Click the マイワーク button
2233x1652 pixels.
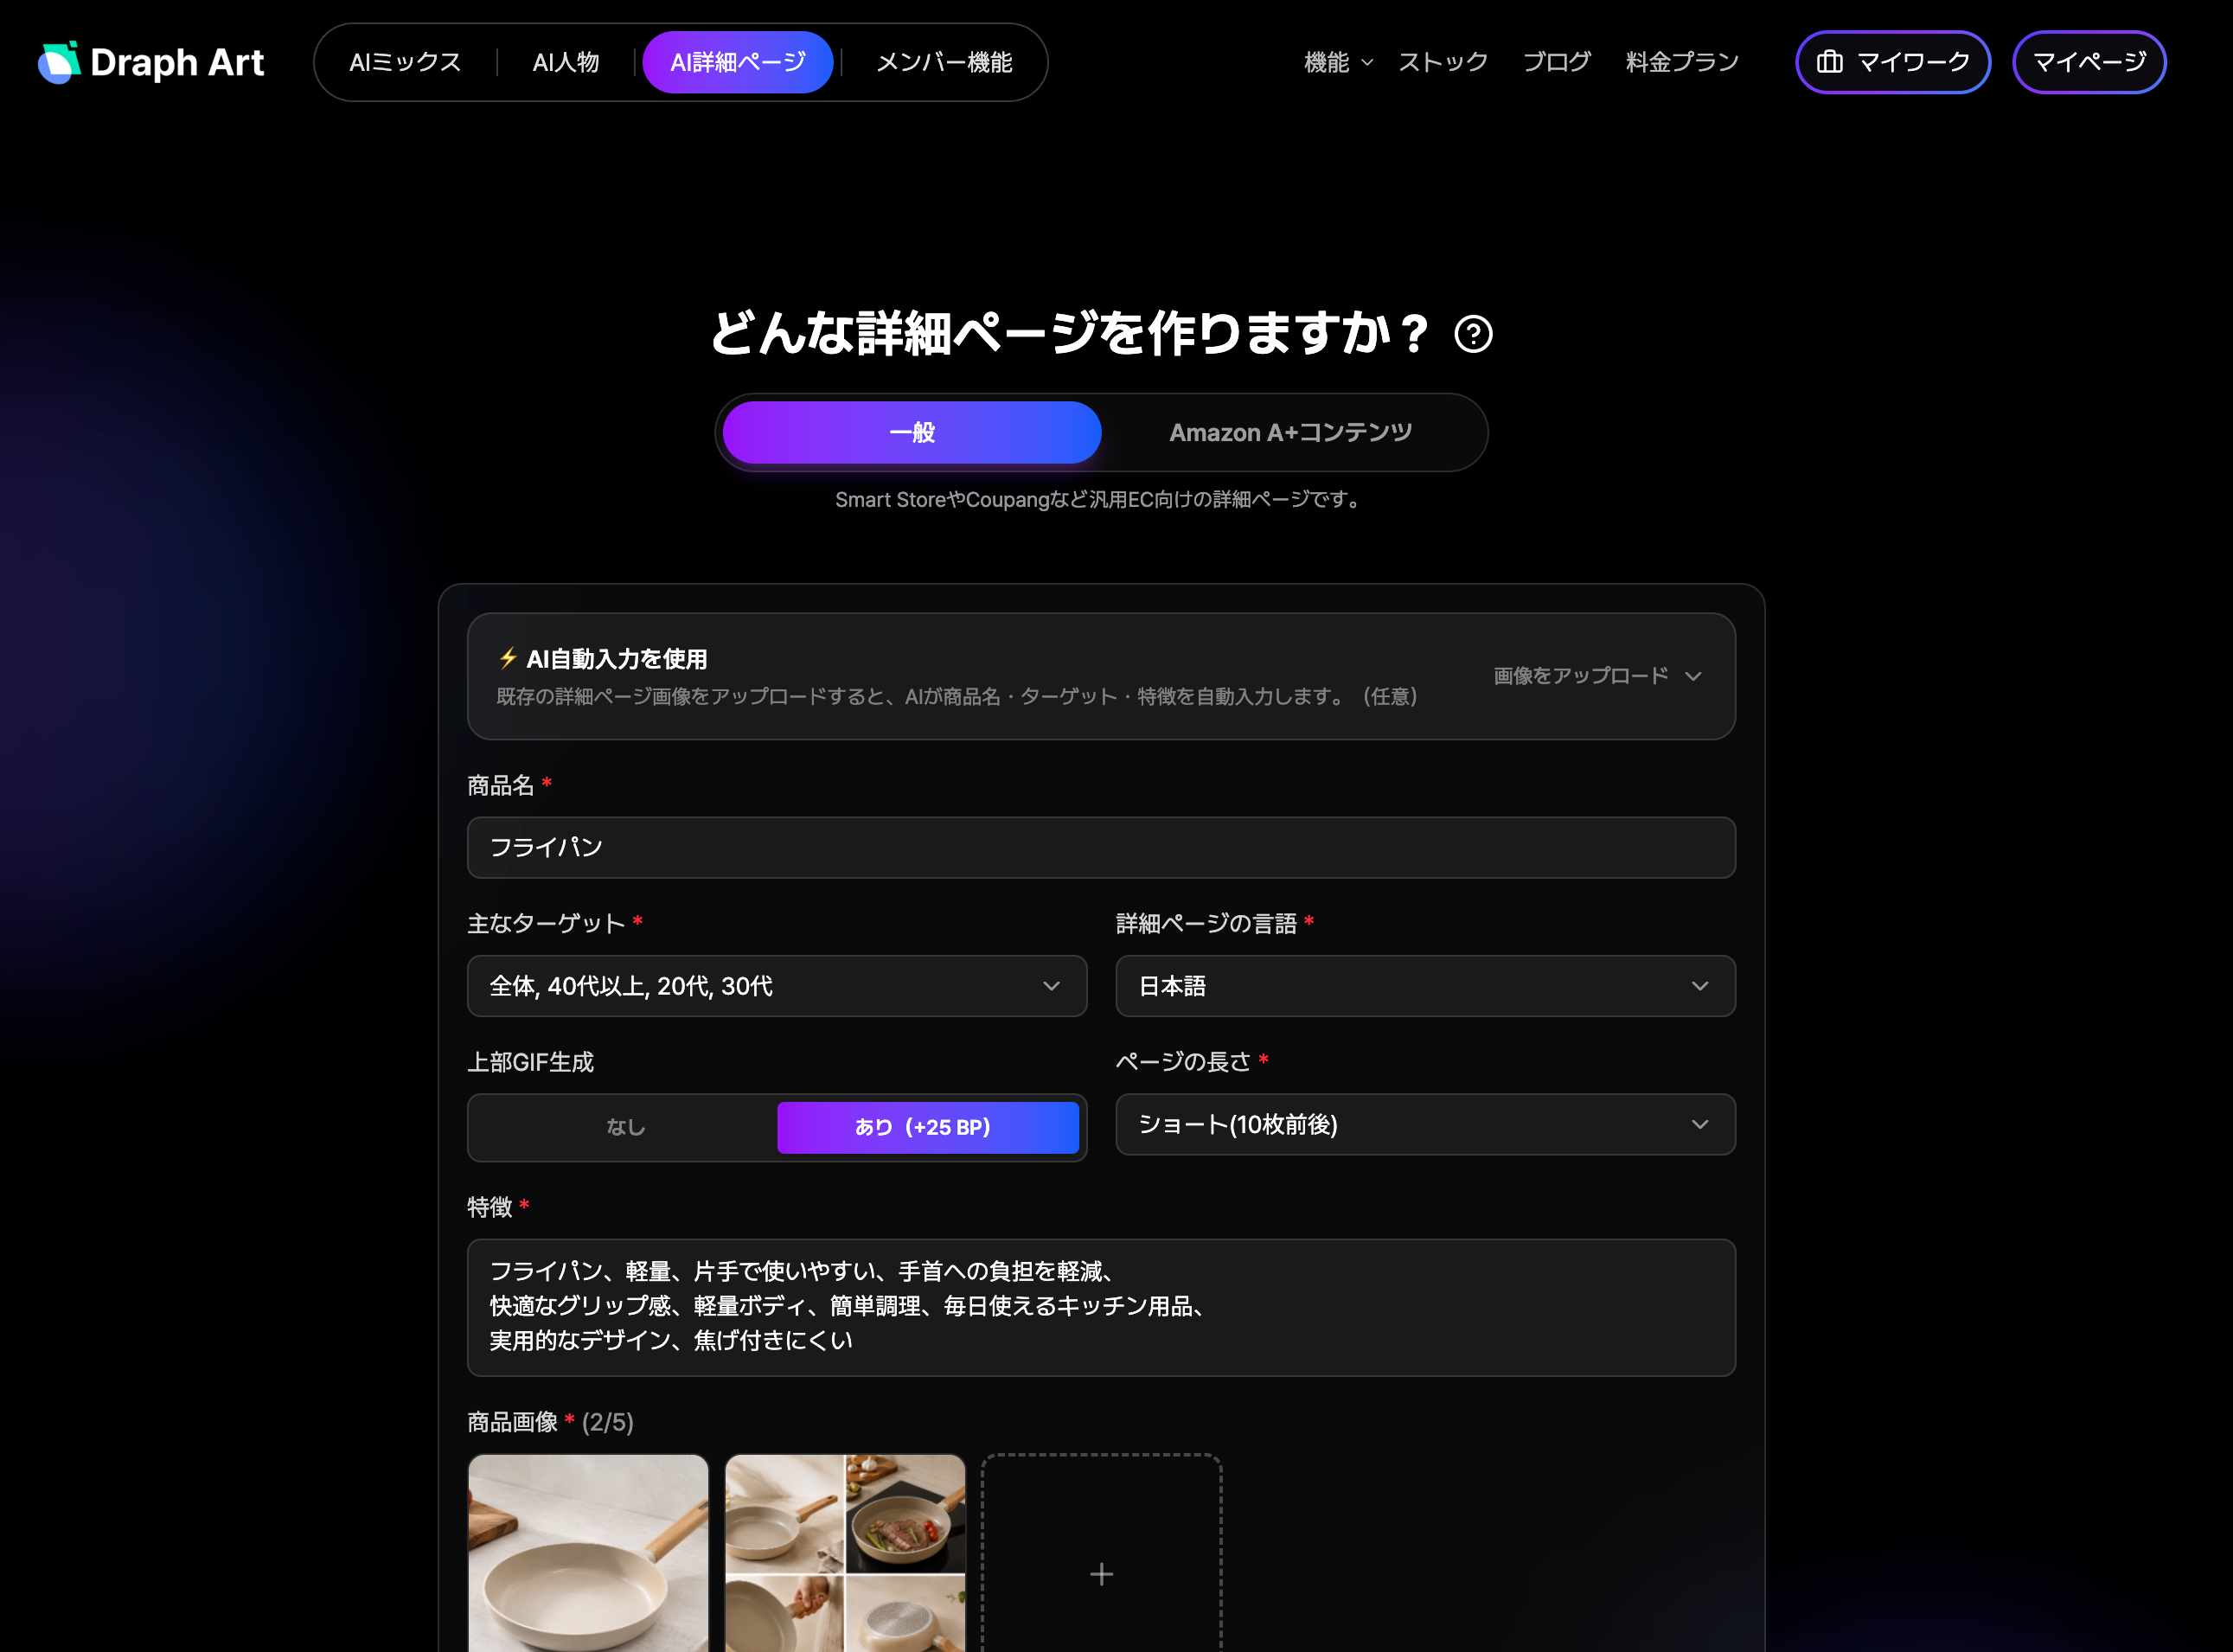pyautogui.click(x=1892, y=62)
